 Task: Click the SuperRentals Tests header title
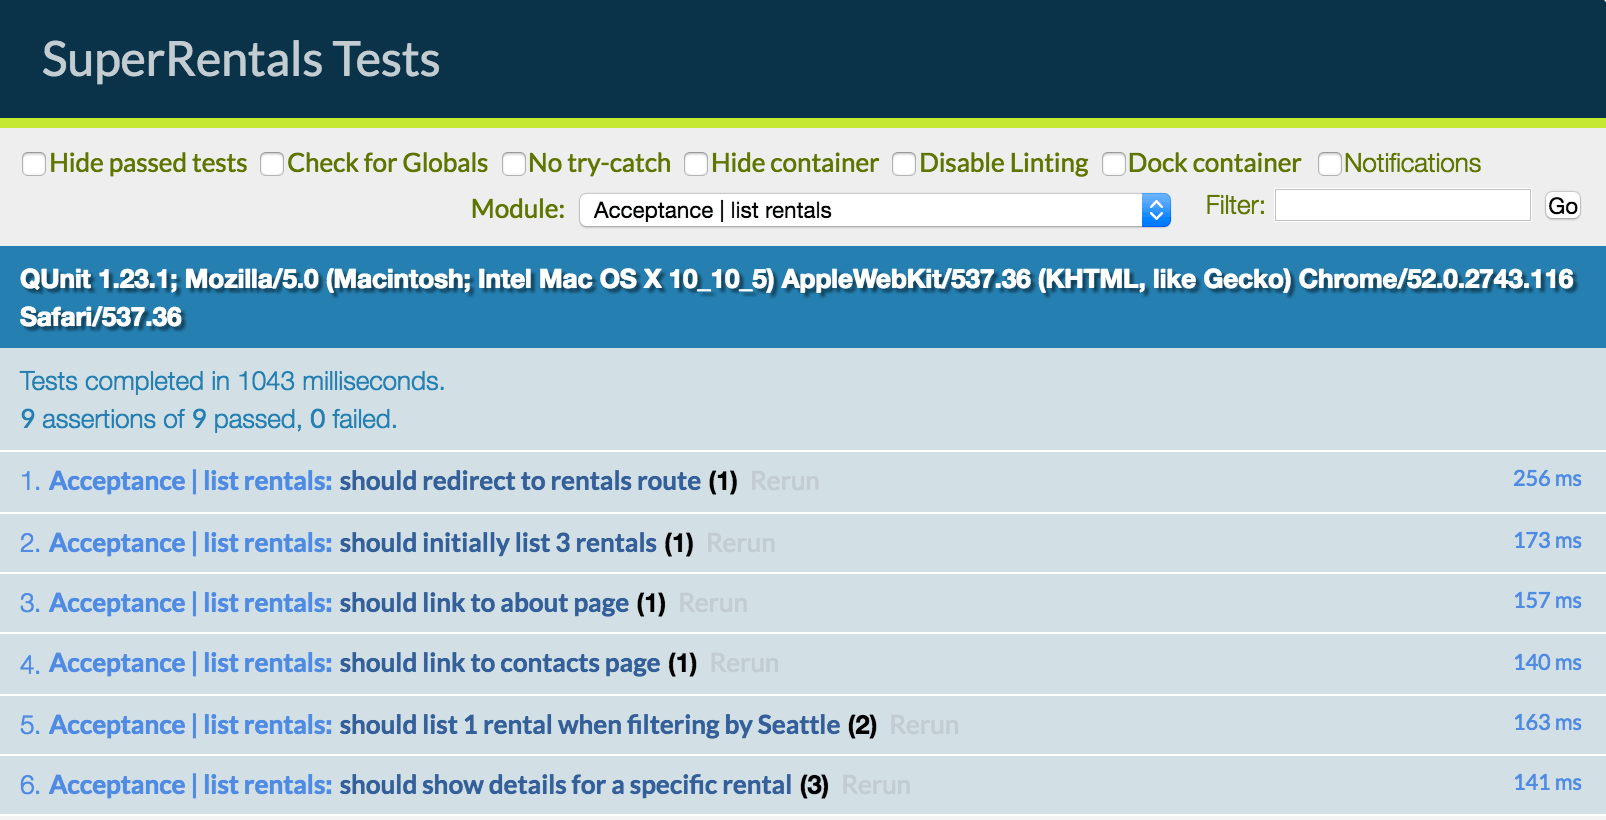pos(241,60)
